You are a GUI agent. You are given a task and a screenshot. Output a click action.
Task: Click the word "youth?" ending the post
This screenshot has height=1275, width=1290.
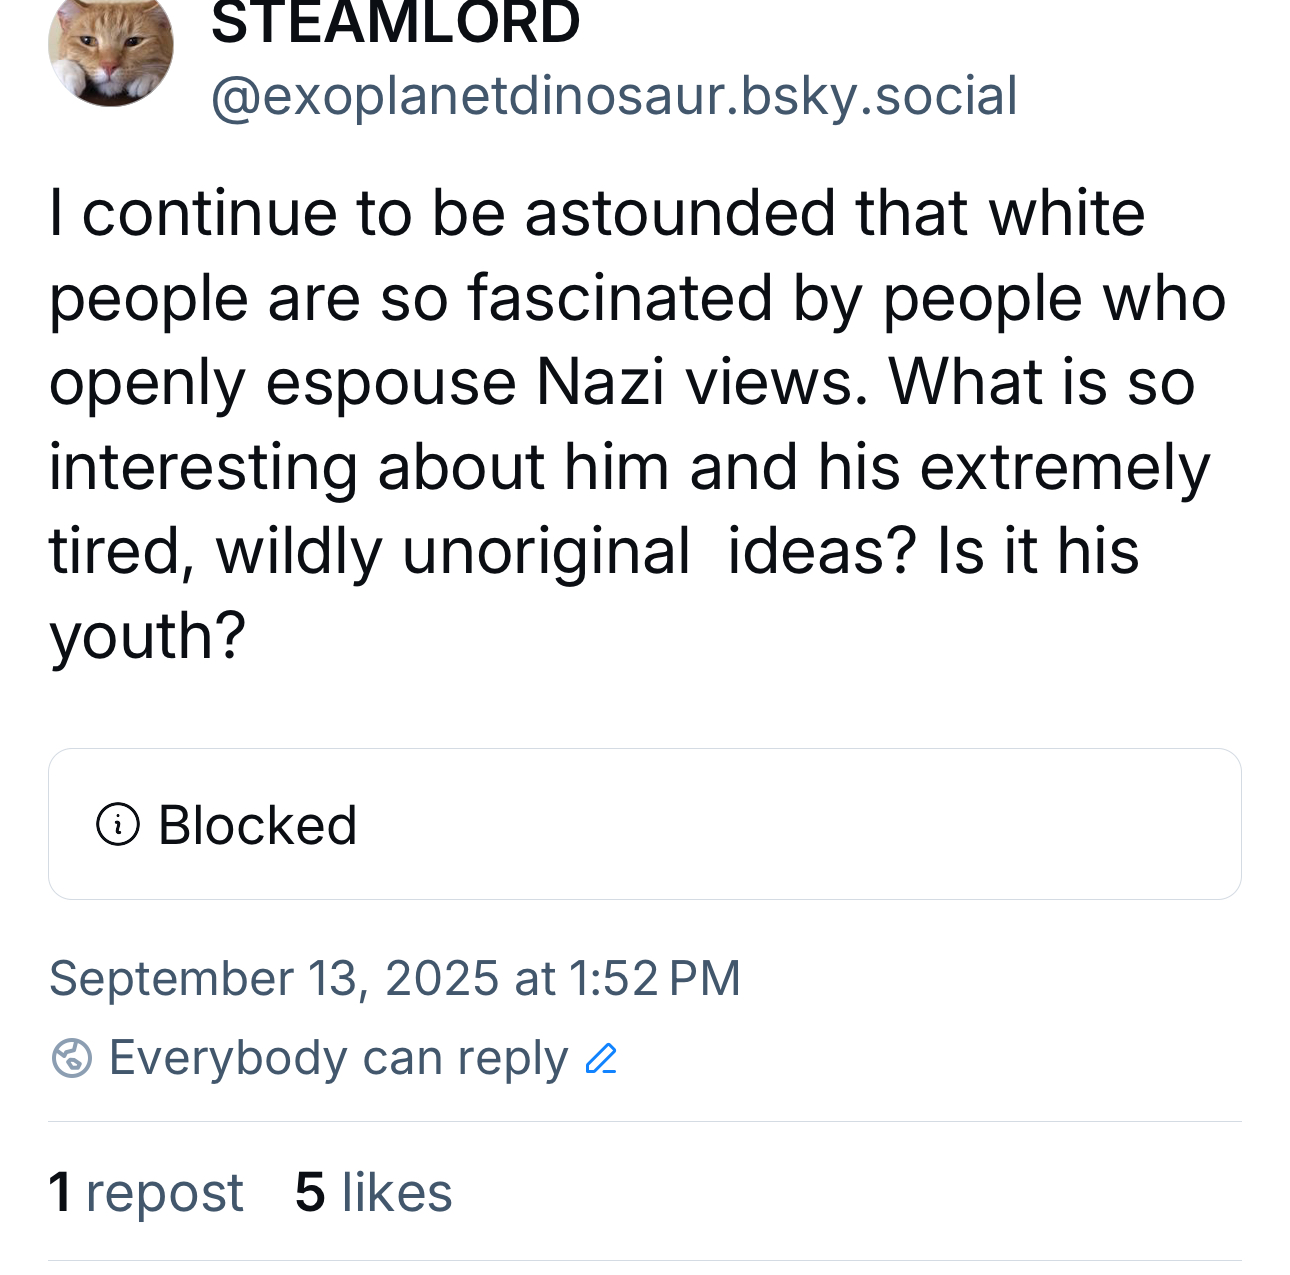click(x=148, y=637)
